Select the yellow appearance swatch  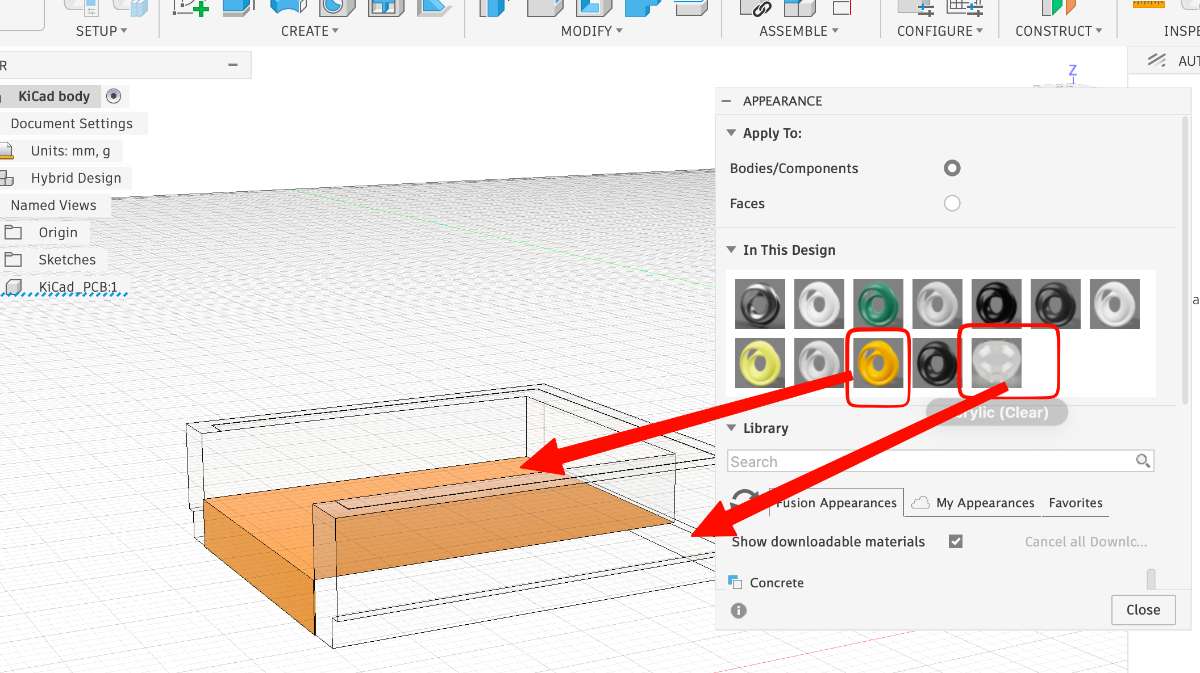click(760, 363)
